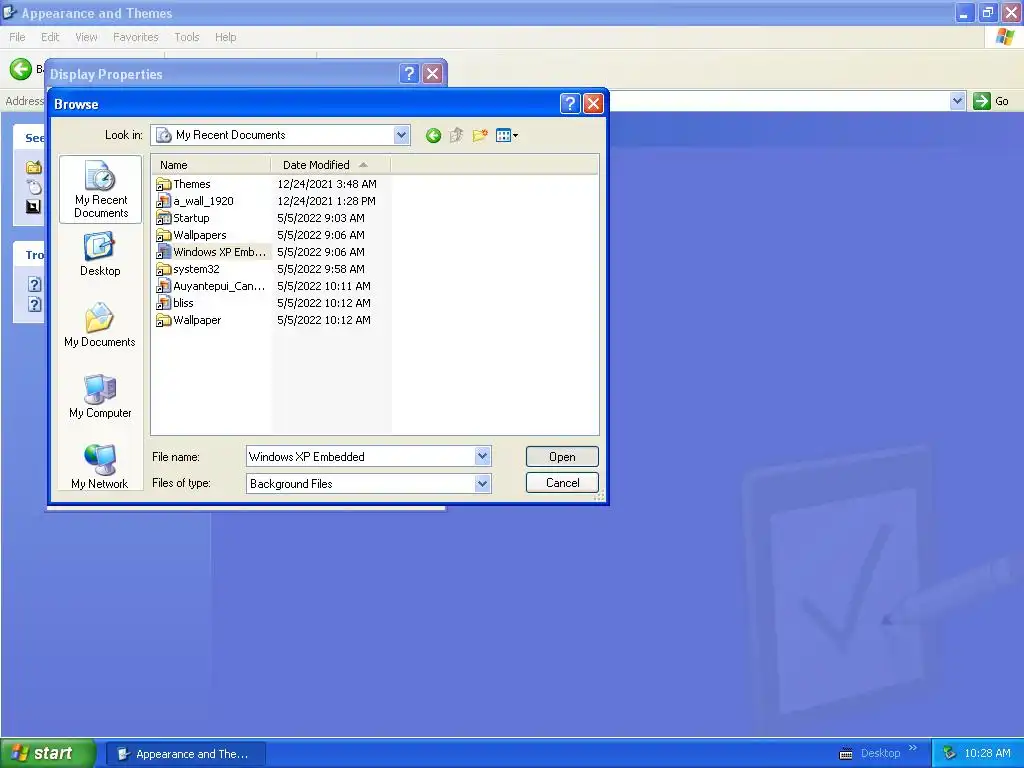1024x768 pixels.
Task: Select the bliss image icon
Action: coord(163,303)
